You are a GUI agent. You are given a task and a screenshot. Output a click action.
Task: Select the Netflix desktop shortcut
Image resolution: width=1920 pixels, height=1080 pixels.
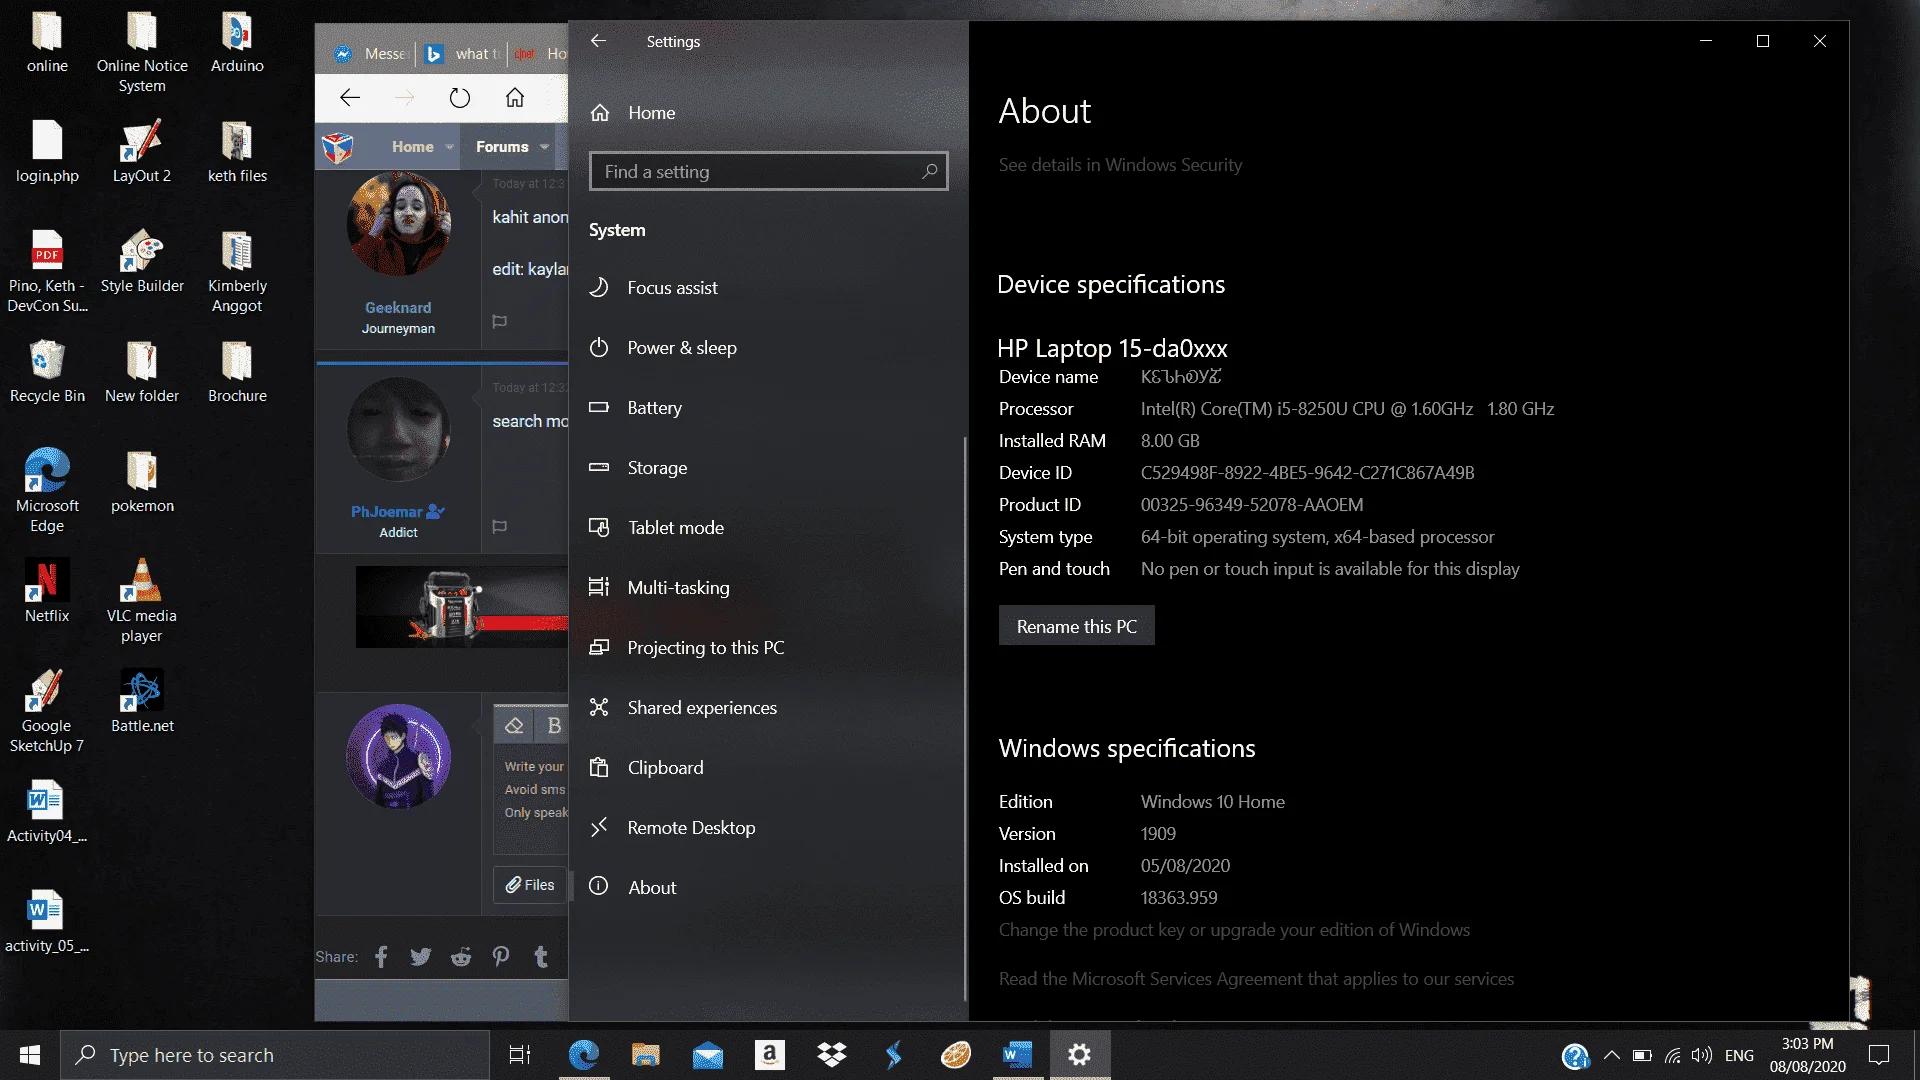click(47, 591)
